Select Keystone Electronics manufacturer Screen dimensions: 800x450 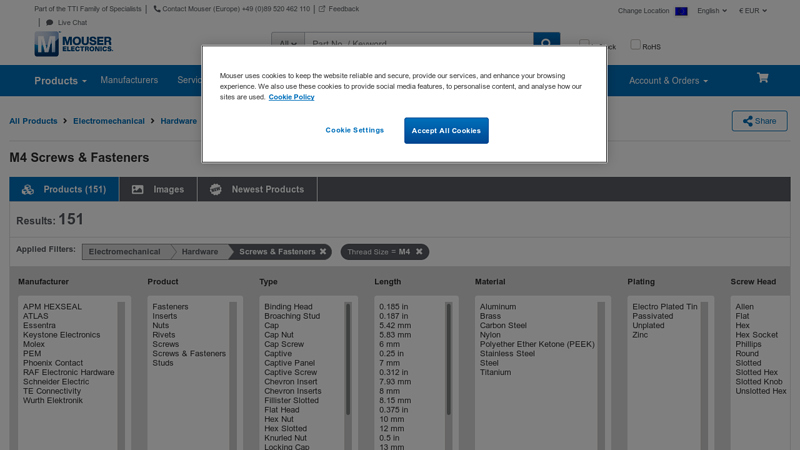click(61, 335)
